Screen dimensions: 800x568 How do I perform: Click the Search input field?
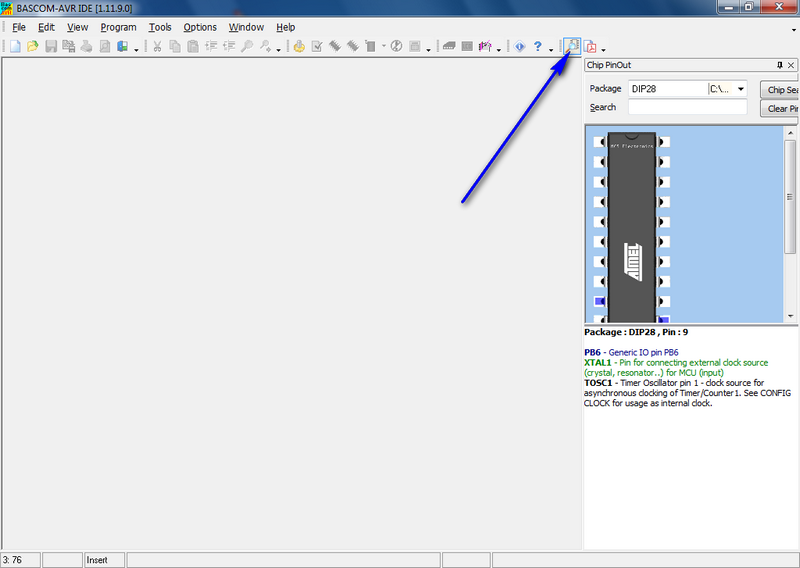(x=687, y=107)
